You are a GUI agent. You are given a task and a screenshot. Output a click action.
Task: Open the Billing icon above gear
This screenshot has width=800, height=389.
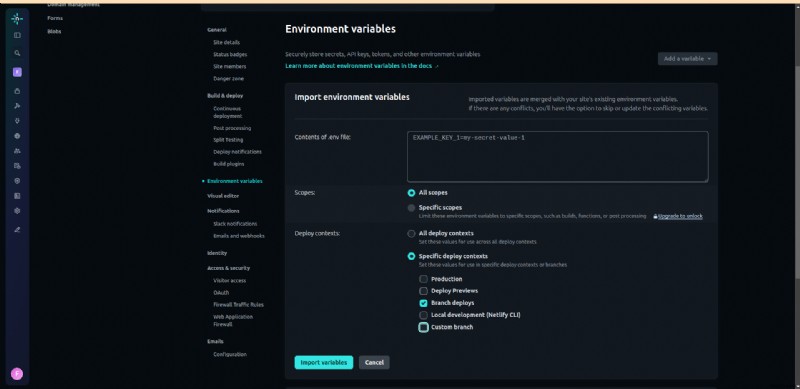click(17, 196)
